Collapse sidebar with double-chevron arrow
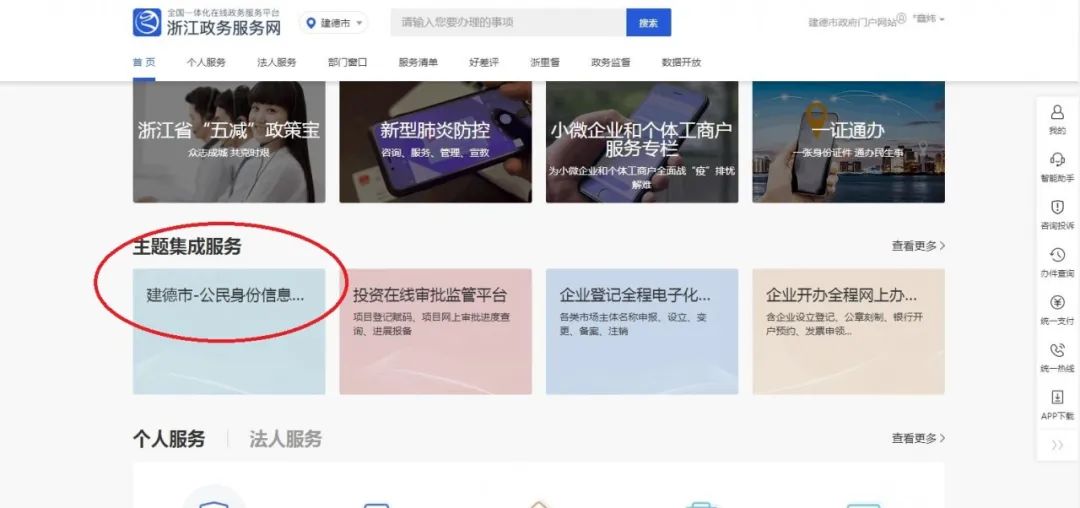This screenshot has width=1080, height=508. (x=1057, y=445)
